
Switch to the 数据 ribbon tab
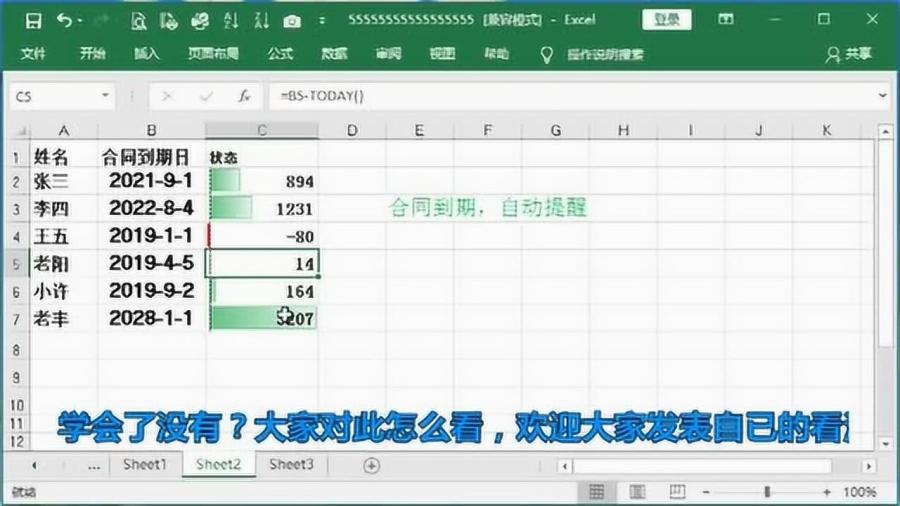(x=334, y=54)
